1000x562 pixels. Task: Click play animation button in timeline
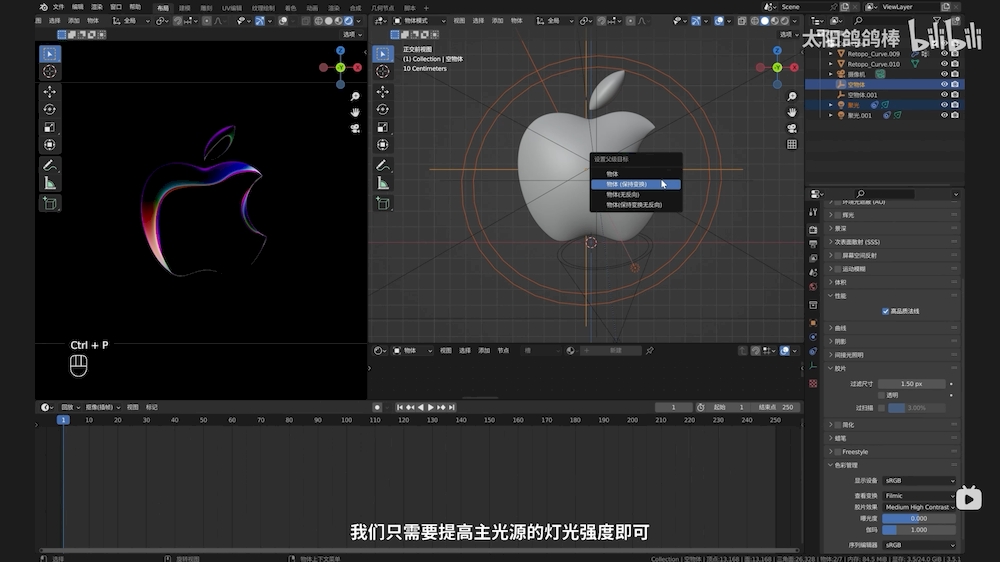coord(431,407)
